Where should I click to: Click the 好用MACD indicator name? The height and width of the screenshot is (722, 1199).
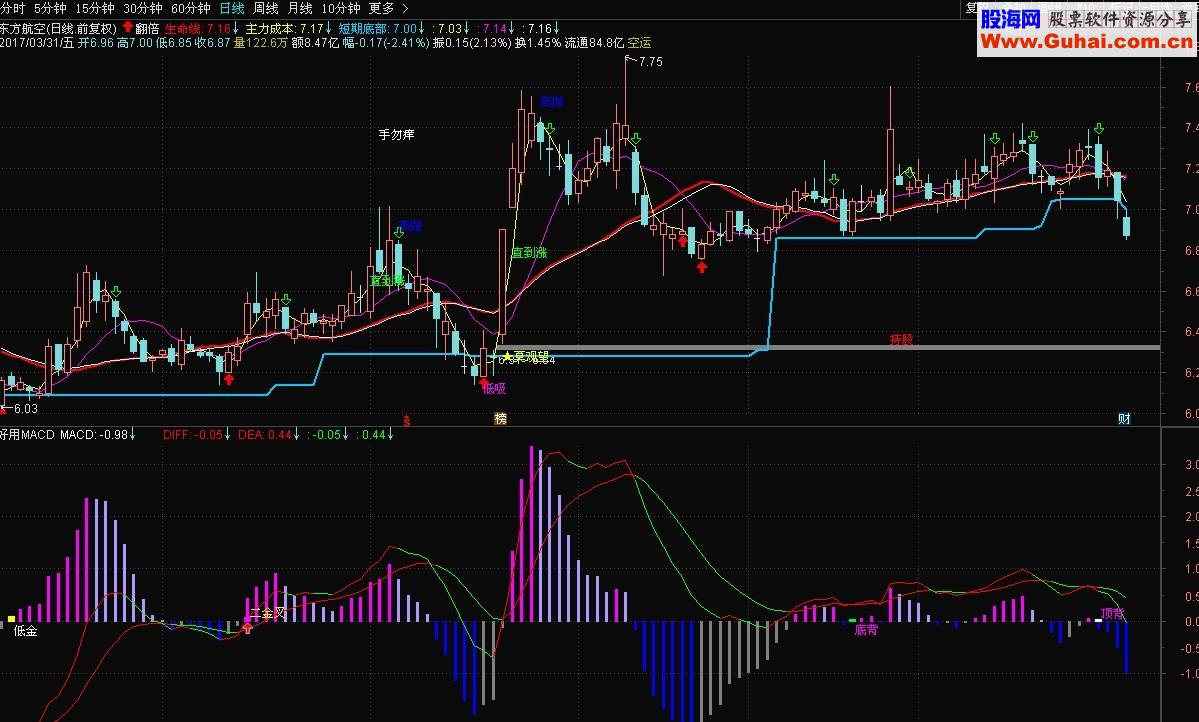[x=28, y=434]
